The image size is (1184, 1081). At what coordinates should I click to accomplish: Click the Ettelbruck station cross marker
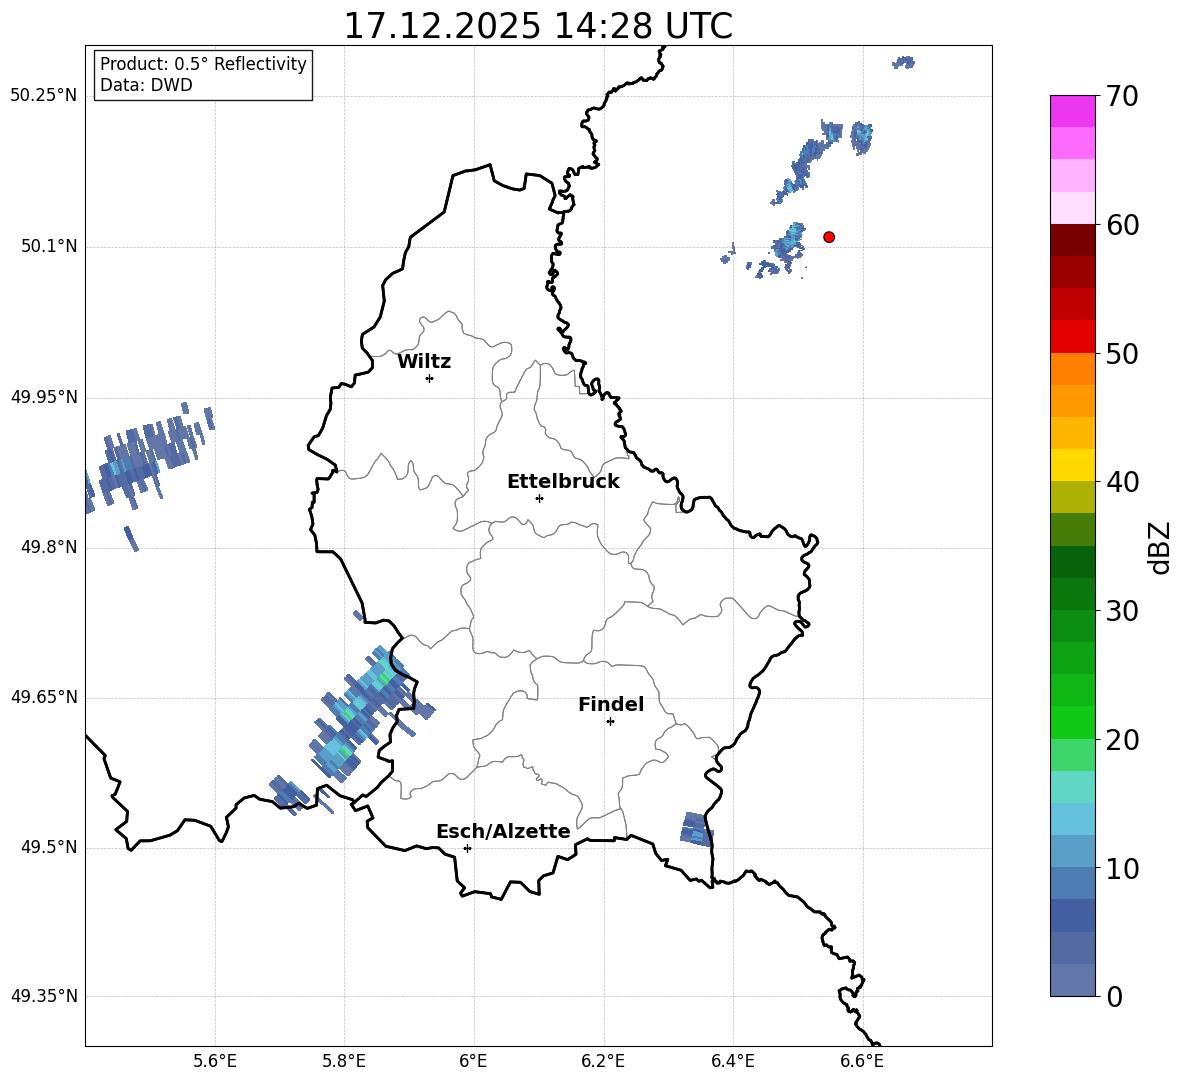point(539,498)
